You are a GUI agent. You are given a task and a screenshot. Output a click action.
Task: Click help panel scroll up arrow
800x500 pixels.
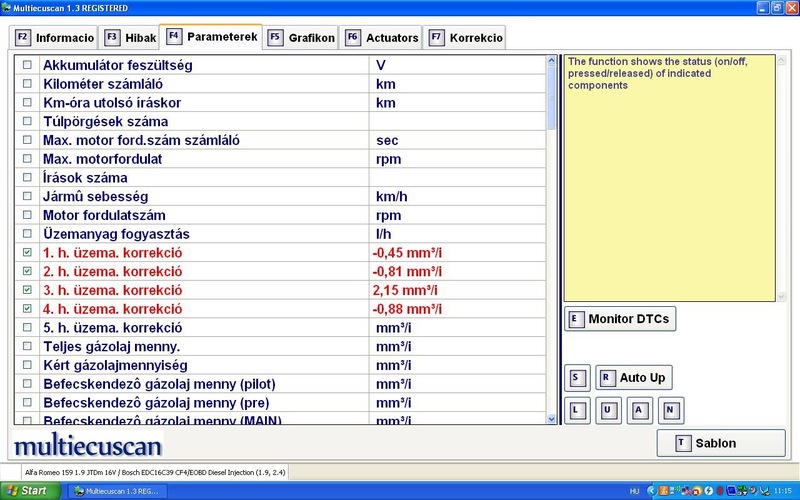781,60
